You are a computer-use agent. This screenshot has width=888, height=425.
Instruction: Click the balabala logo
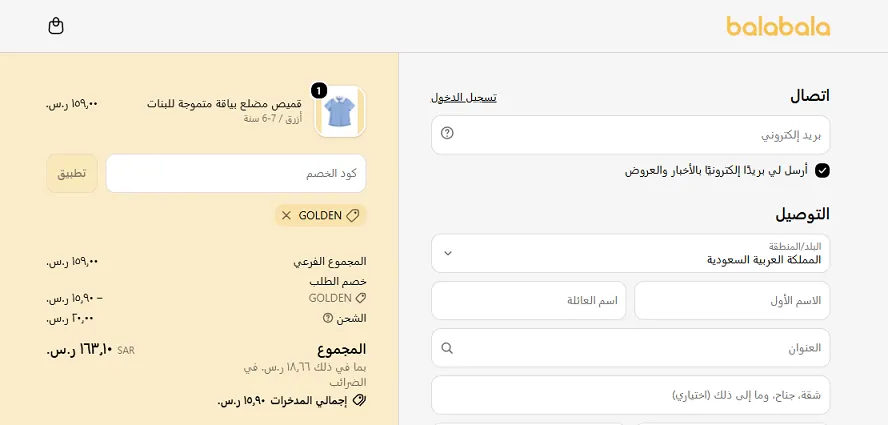click(778, 27)
